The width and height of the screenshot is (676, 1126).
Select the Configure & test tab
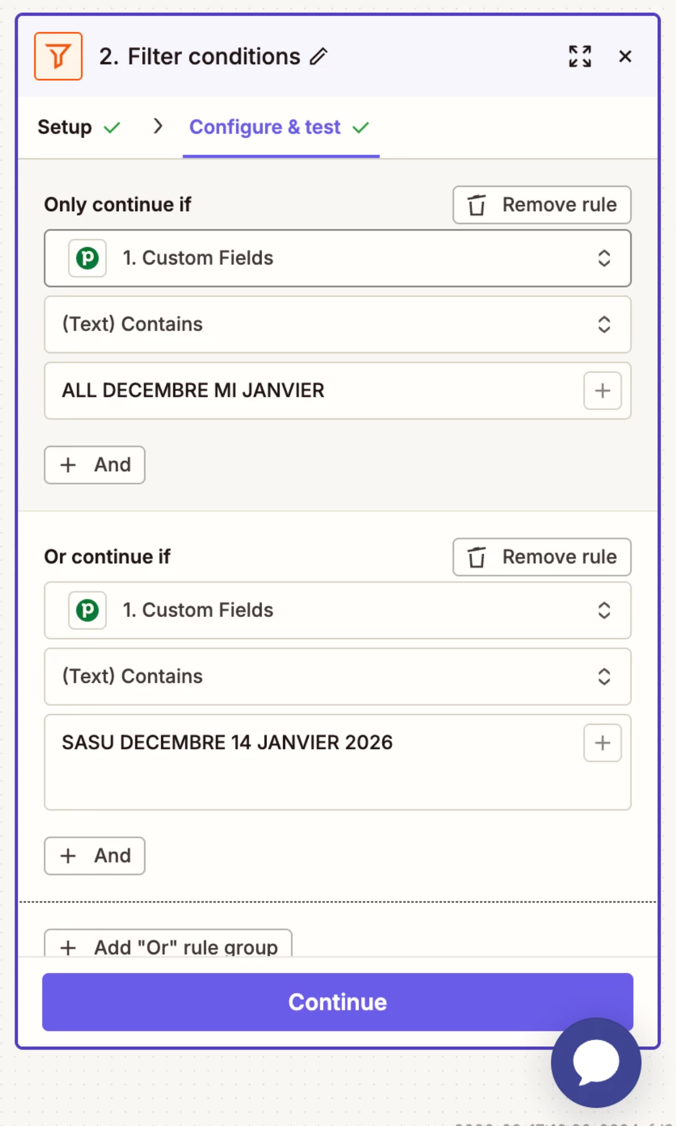click(x=279, y=127)
